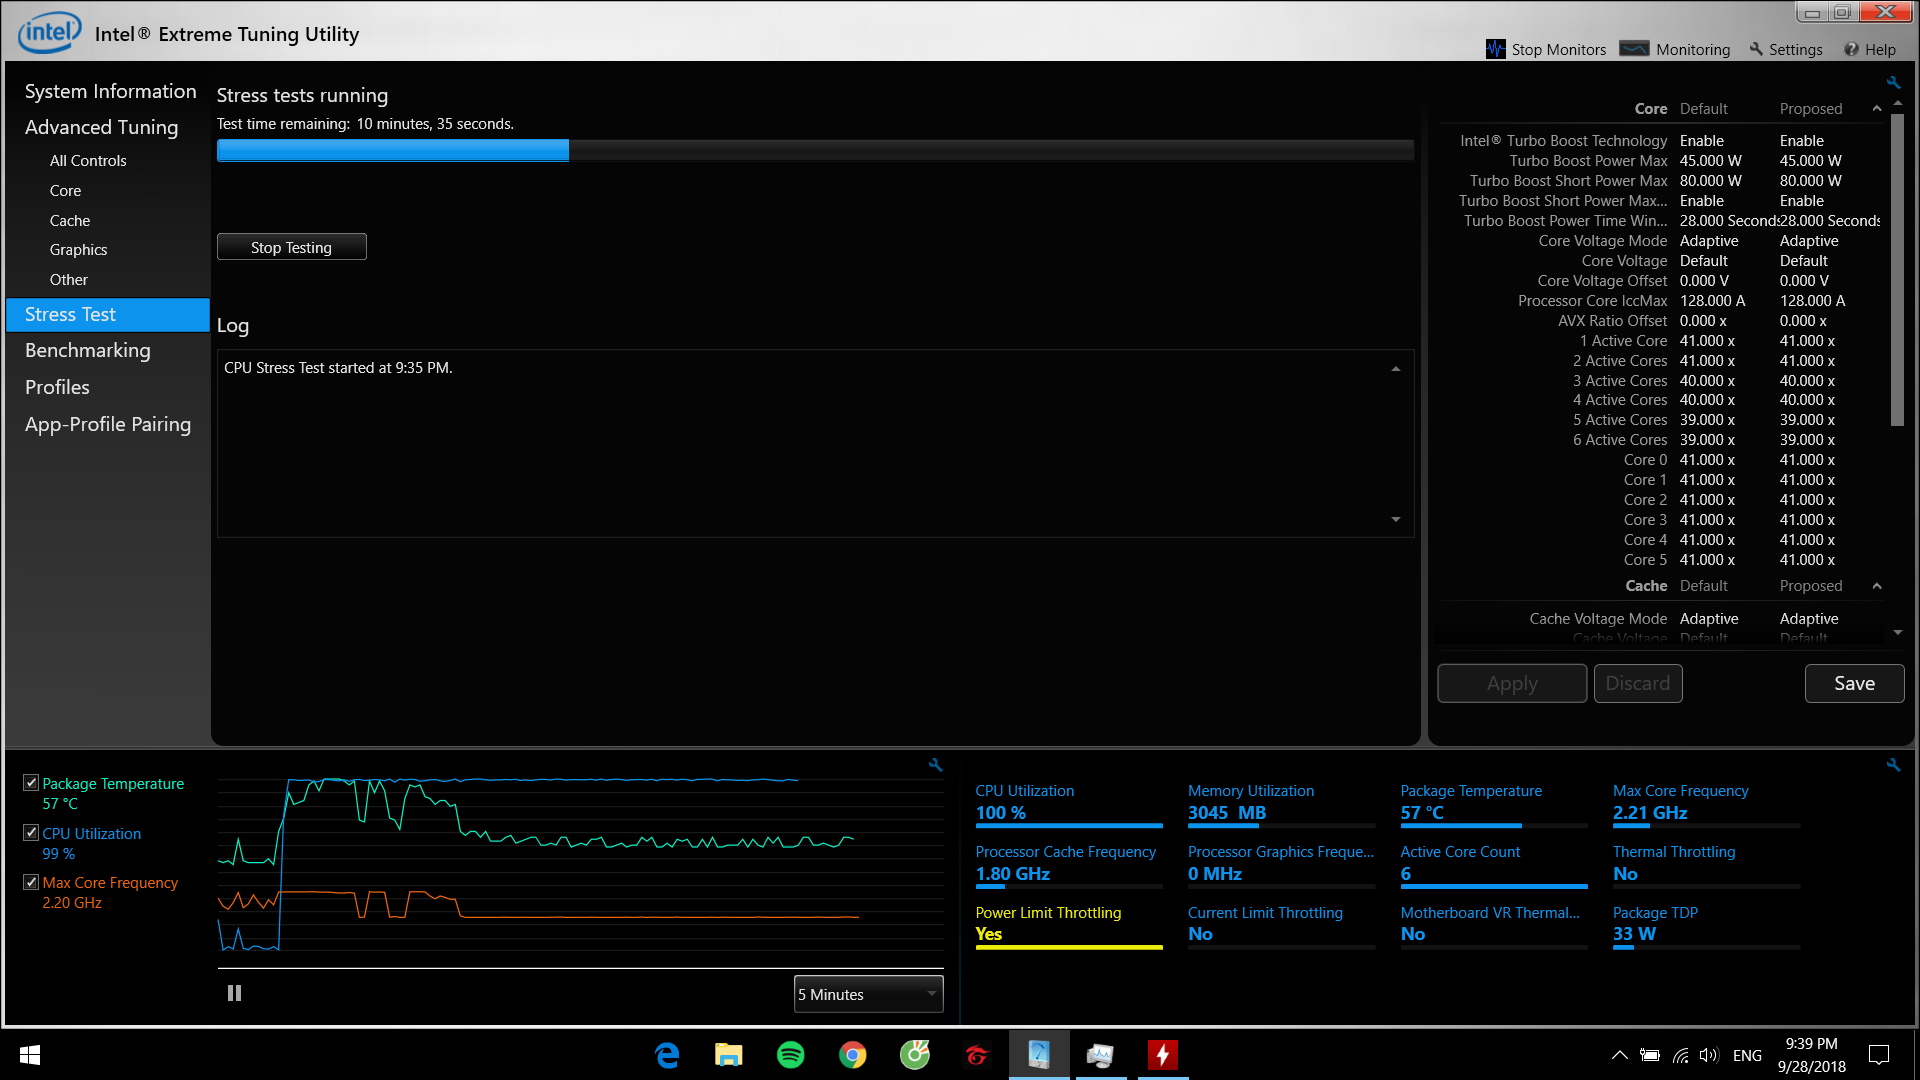Collapse the Cache section chevron
Screen dimensions: 1920x1080
pyautogui.click(x=1876, y=586)
